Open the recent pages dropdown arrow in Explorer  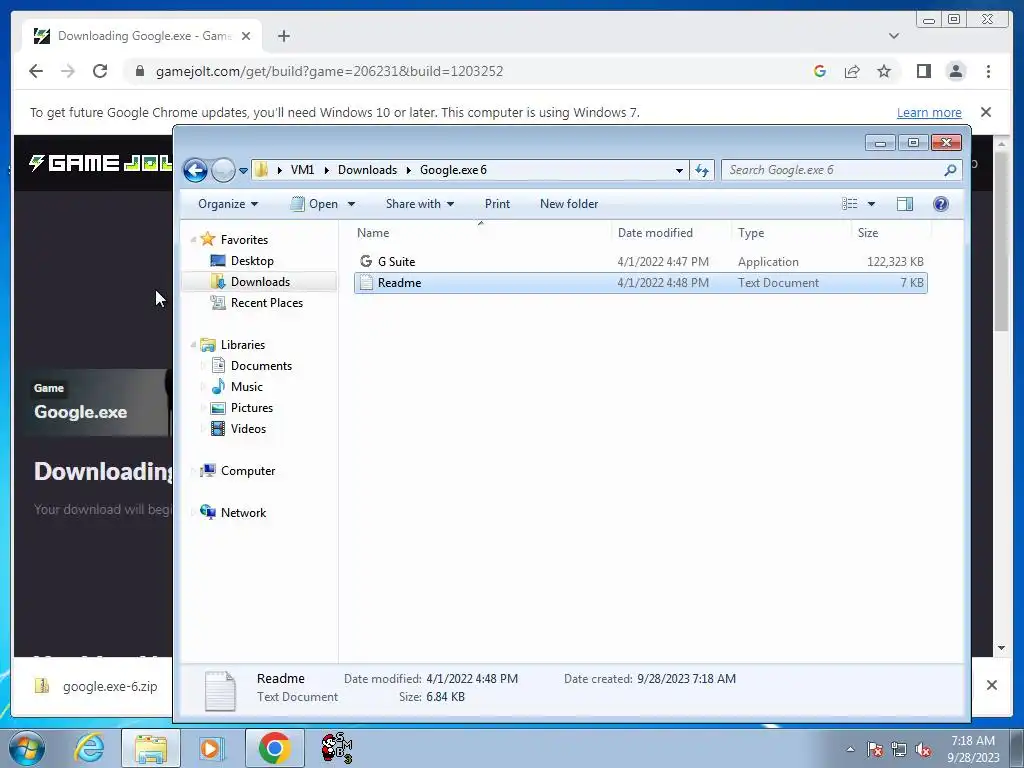click(x=243, y=171)
